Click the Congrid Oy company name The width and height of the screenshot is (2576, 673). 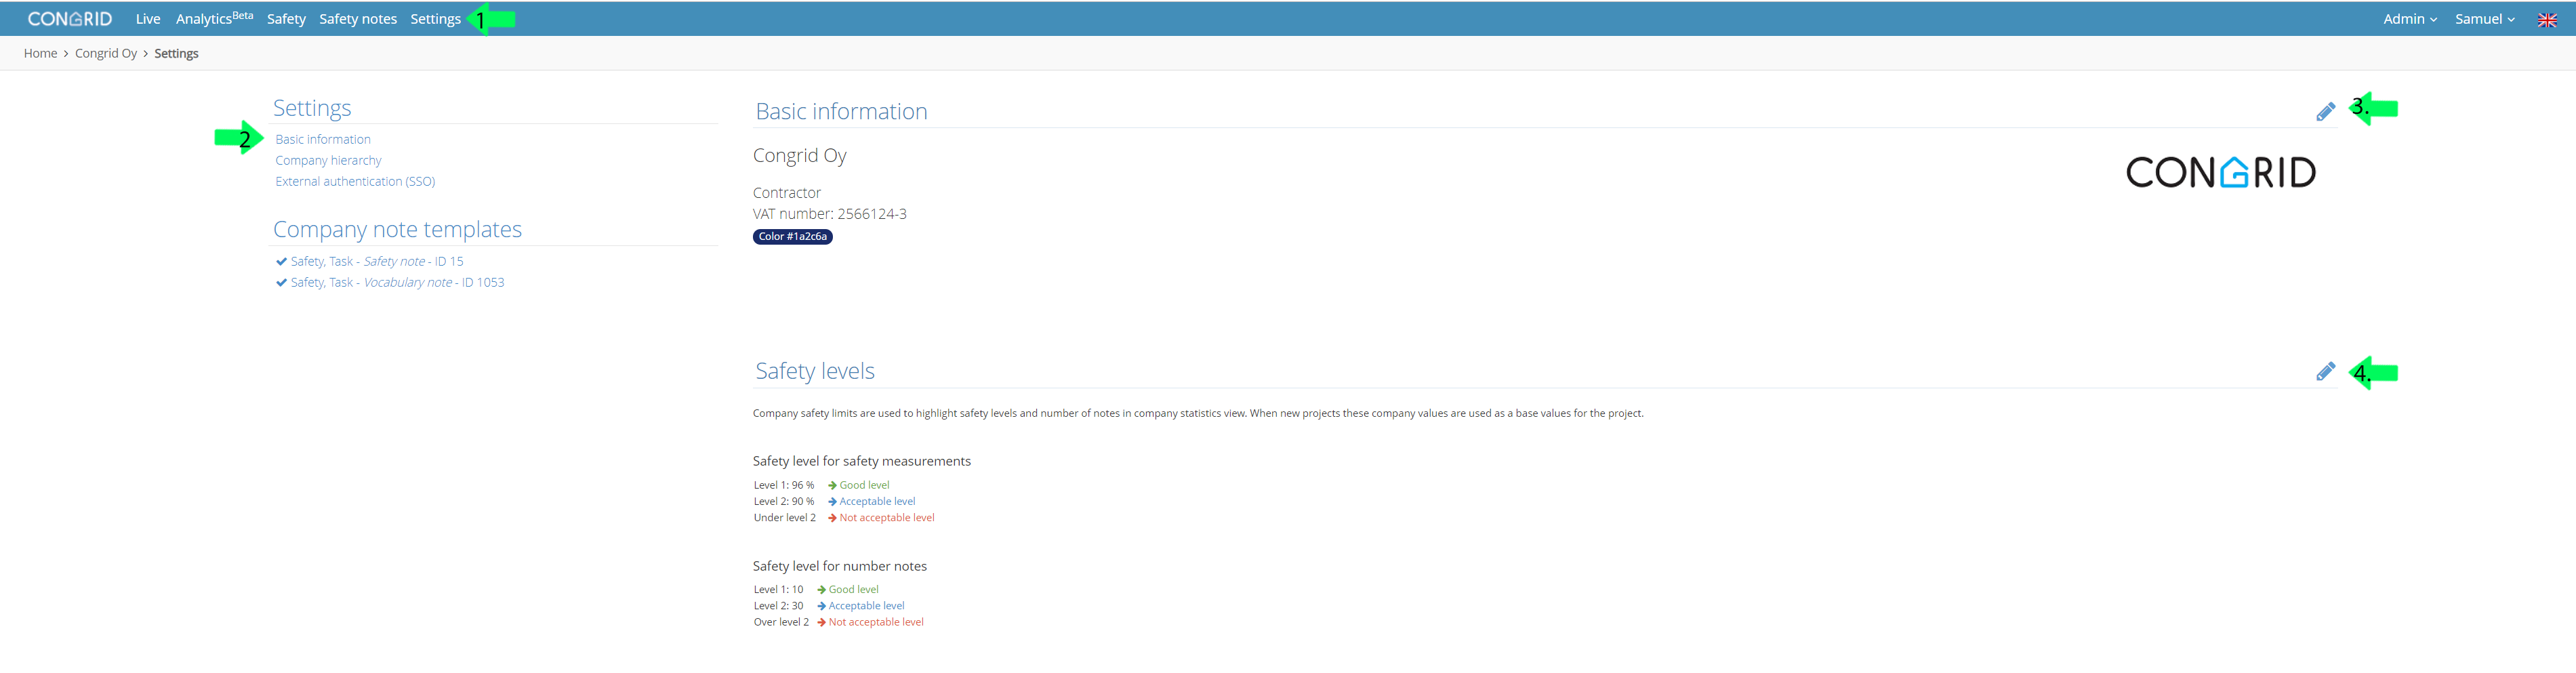coord(800,156)
